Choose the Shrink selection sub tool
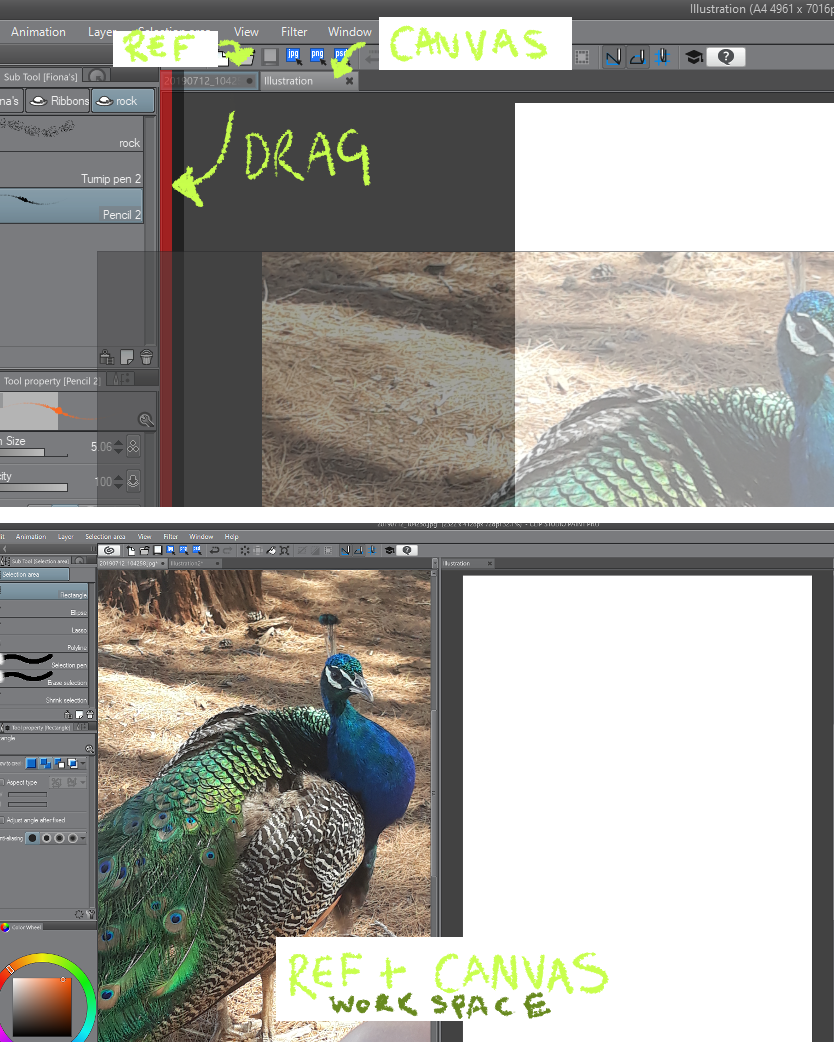834x1042 pixels. click(x=44, y=698)
